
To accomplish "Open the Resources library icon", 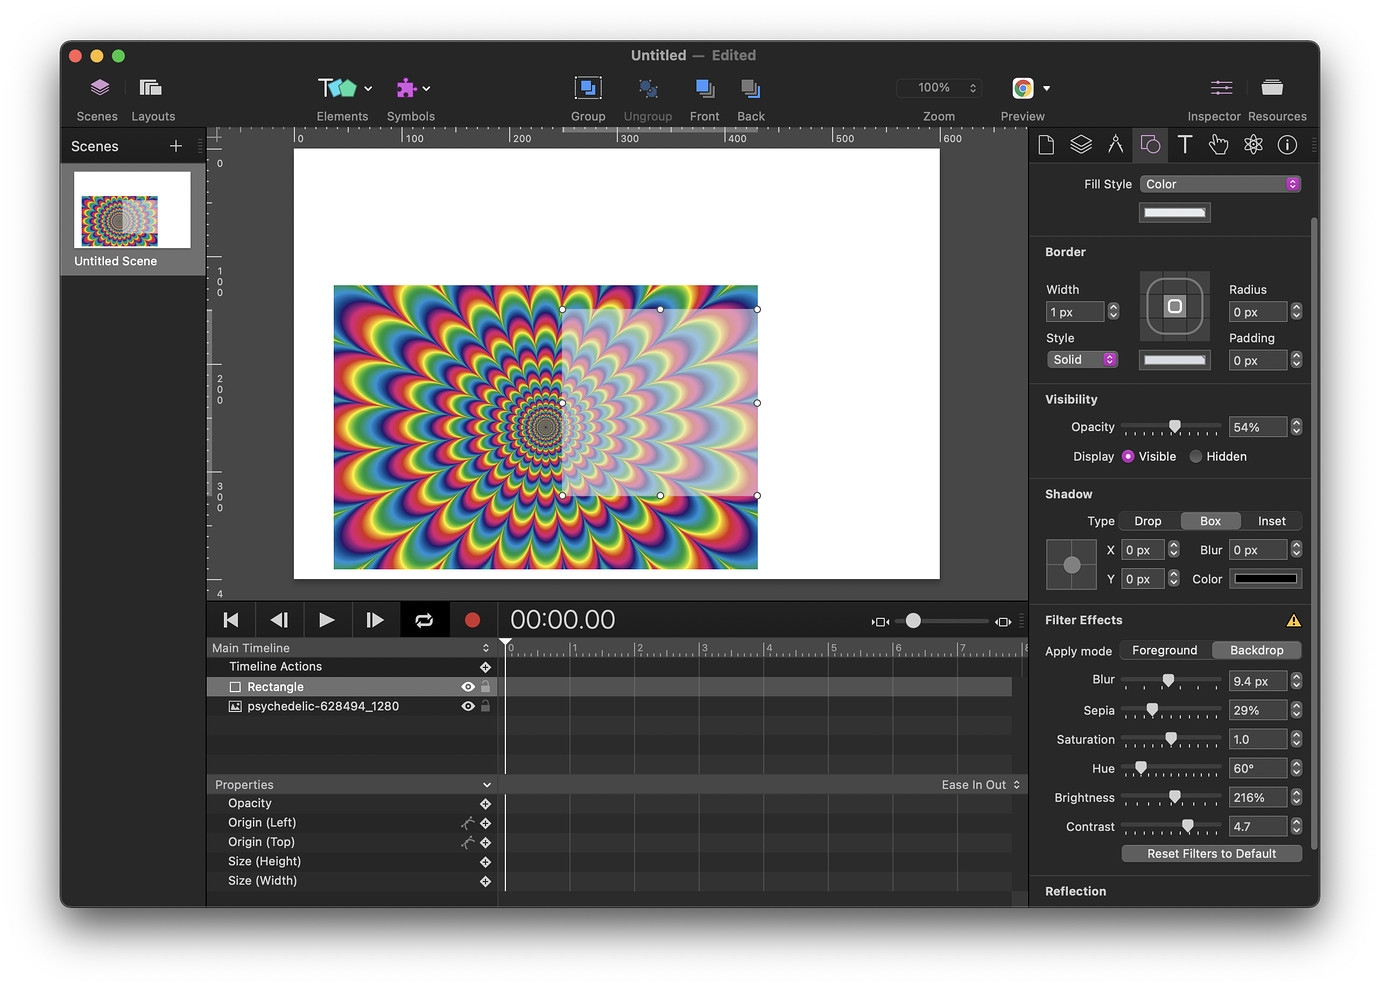I will (x=1272, y=88).
